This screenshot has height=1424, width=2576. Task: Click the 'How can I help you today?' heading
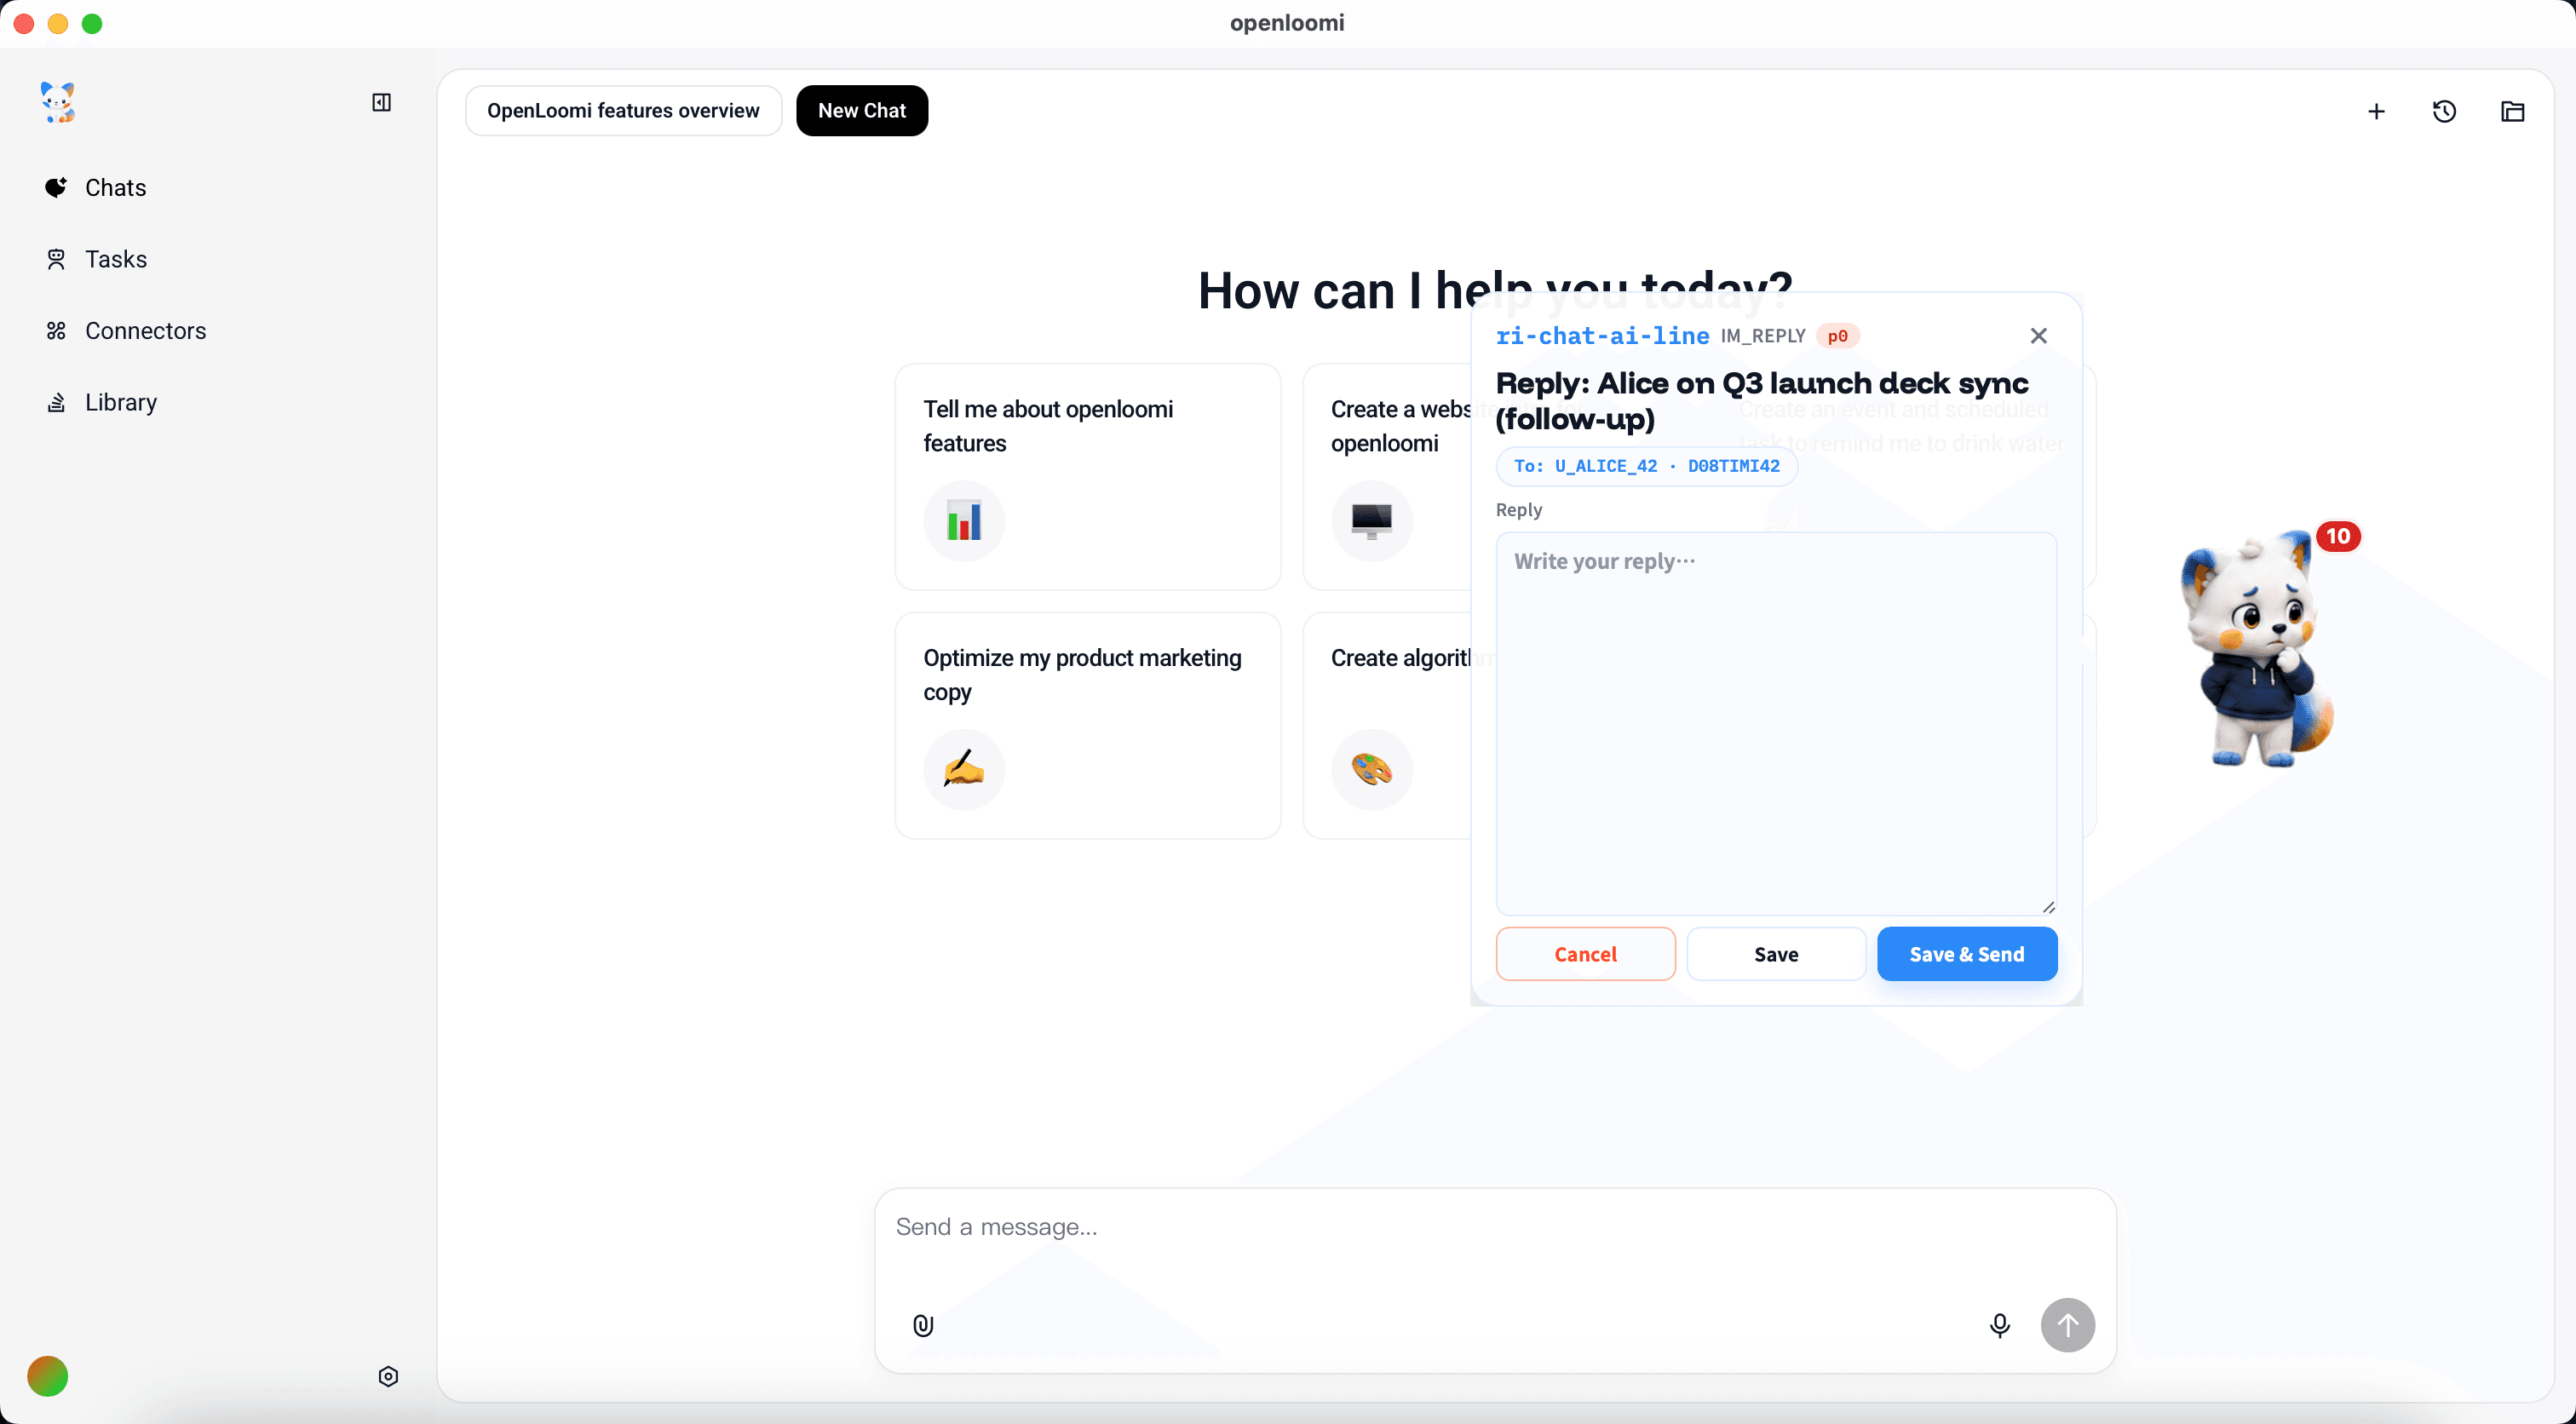point(1494,290)
